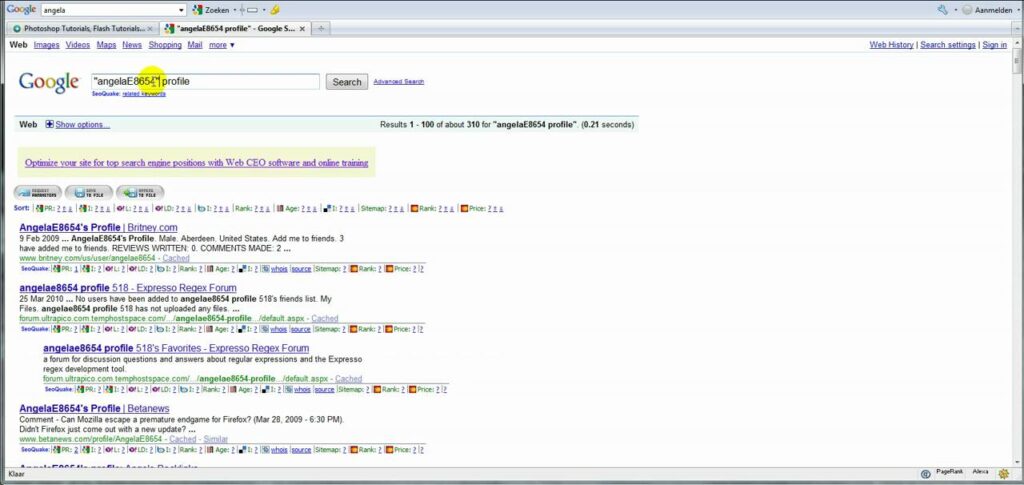Open angelae8654 profile 518 - Expresso Regex Forum
Viewport: 1024px width, 485px height.
128,288
